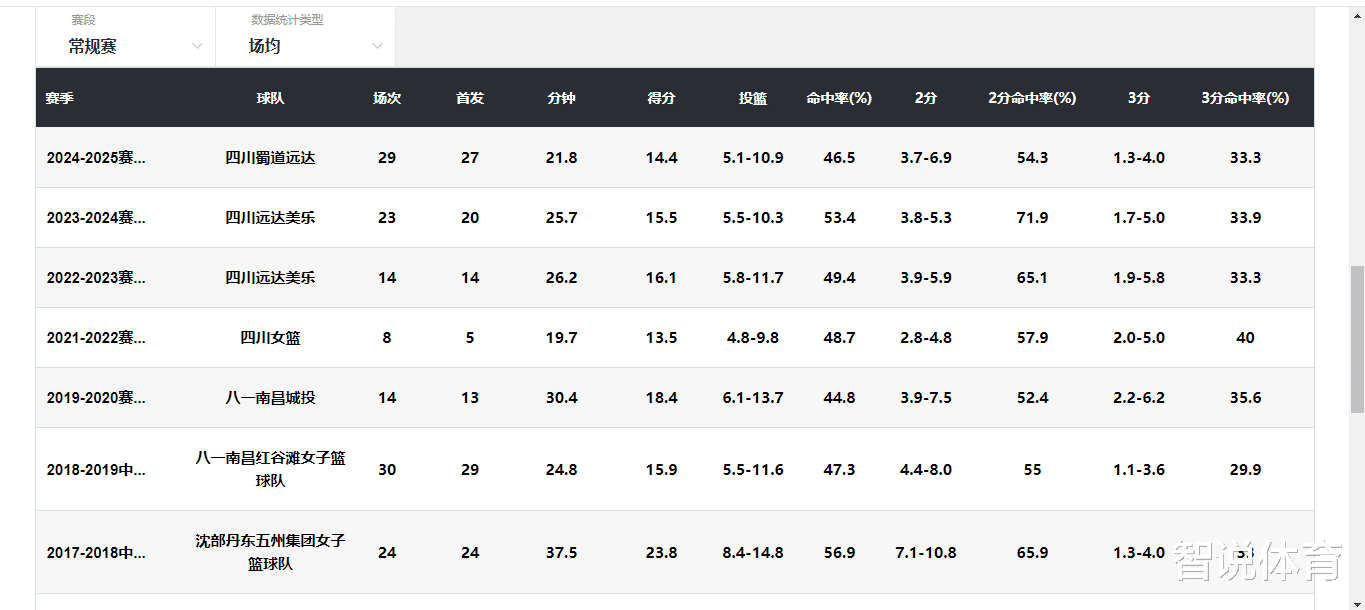Open the 赛段 常规赛 dropdown
This screenshot has width=1365, height=610.
[x=126, y=37]
